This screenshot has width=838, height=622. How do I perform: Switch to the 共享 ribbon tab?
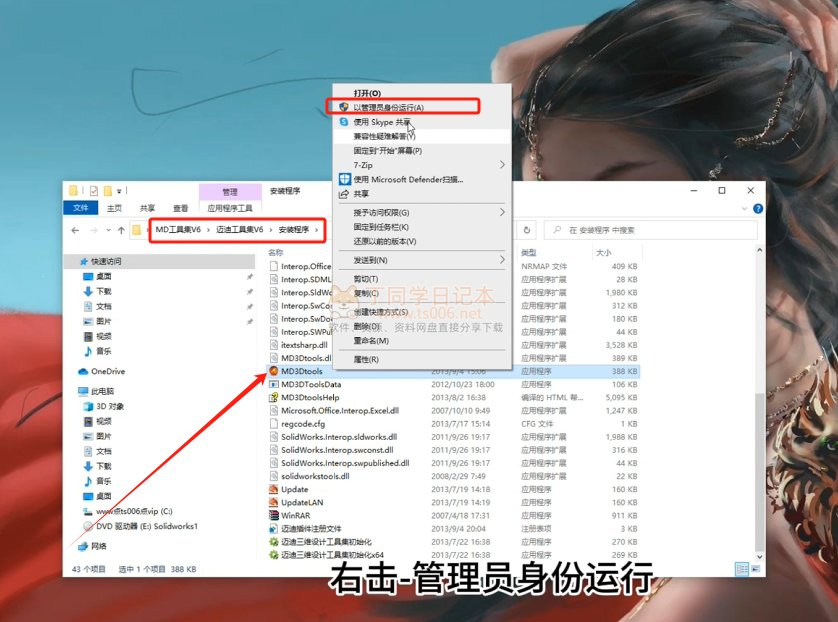pyautogui.click(x=147, y=208)
